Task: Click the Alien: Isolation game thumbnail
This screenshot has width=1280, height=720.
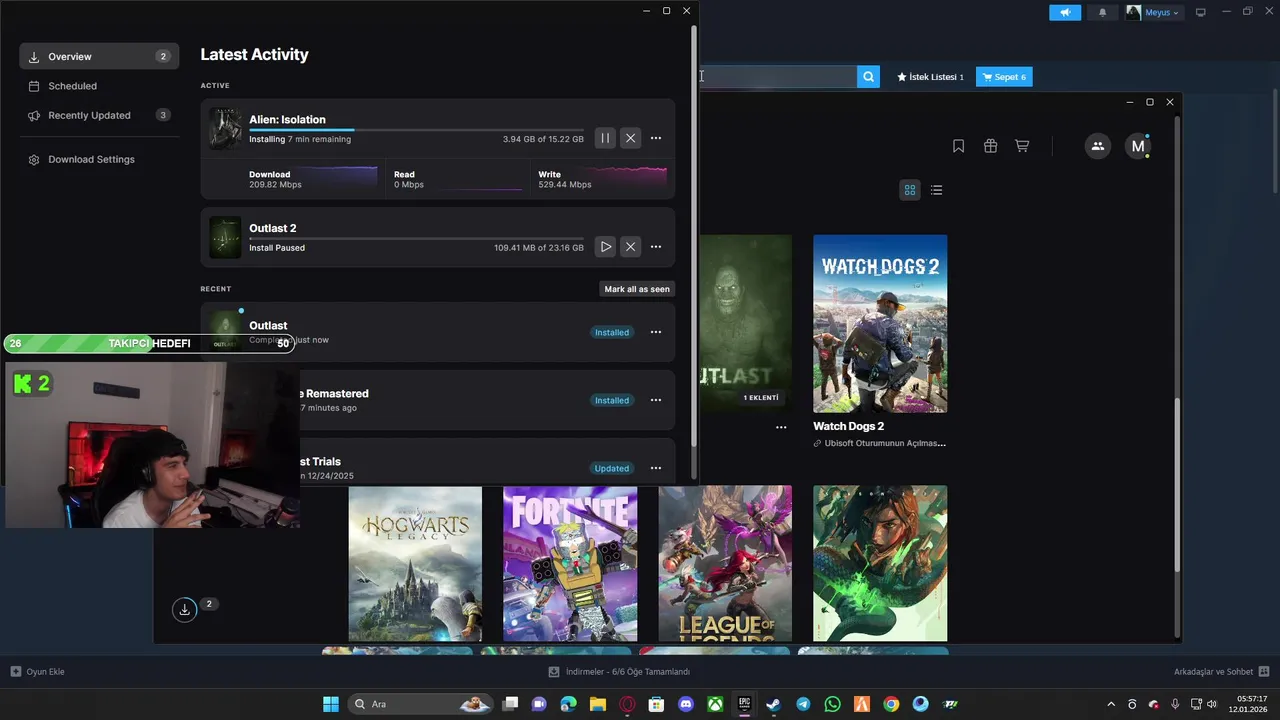Action: coord(225,129)
